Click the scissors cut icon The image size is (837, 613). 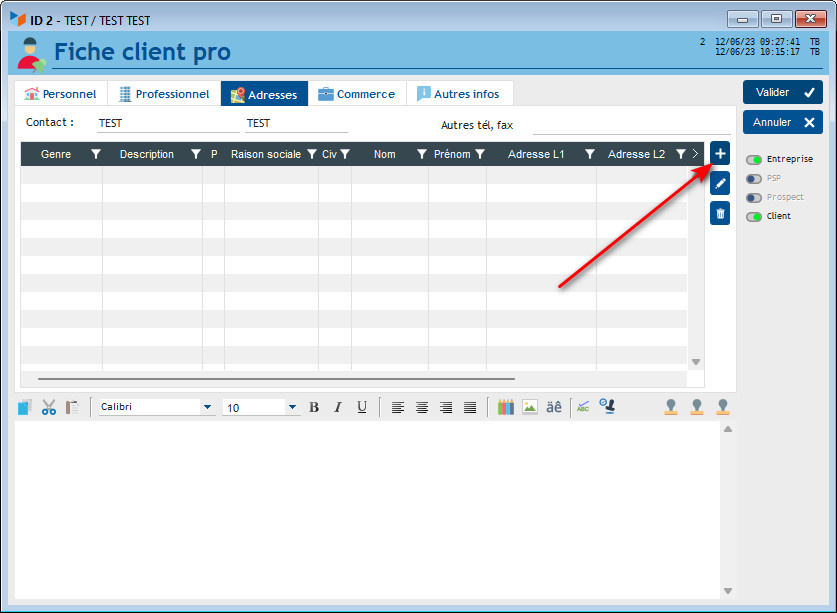[x=48, y=407]
